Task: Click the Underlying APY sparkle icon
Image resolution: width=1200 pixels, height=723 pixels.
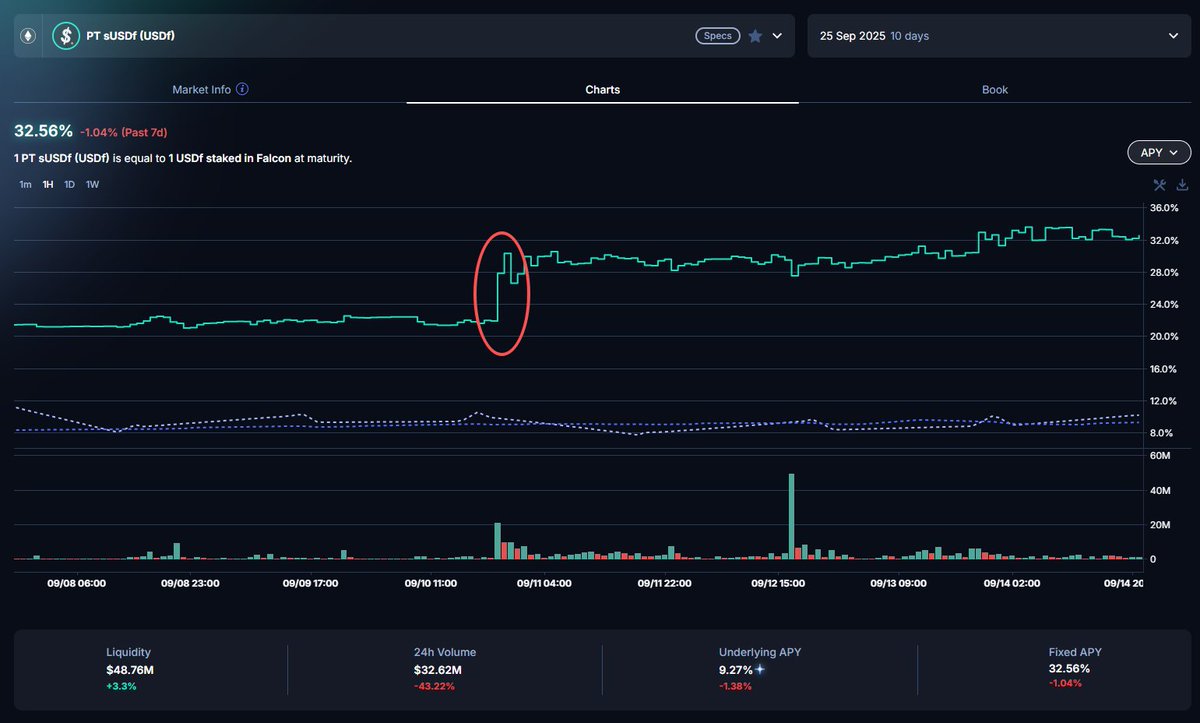Action: point(759,668)
